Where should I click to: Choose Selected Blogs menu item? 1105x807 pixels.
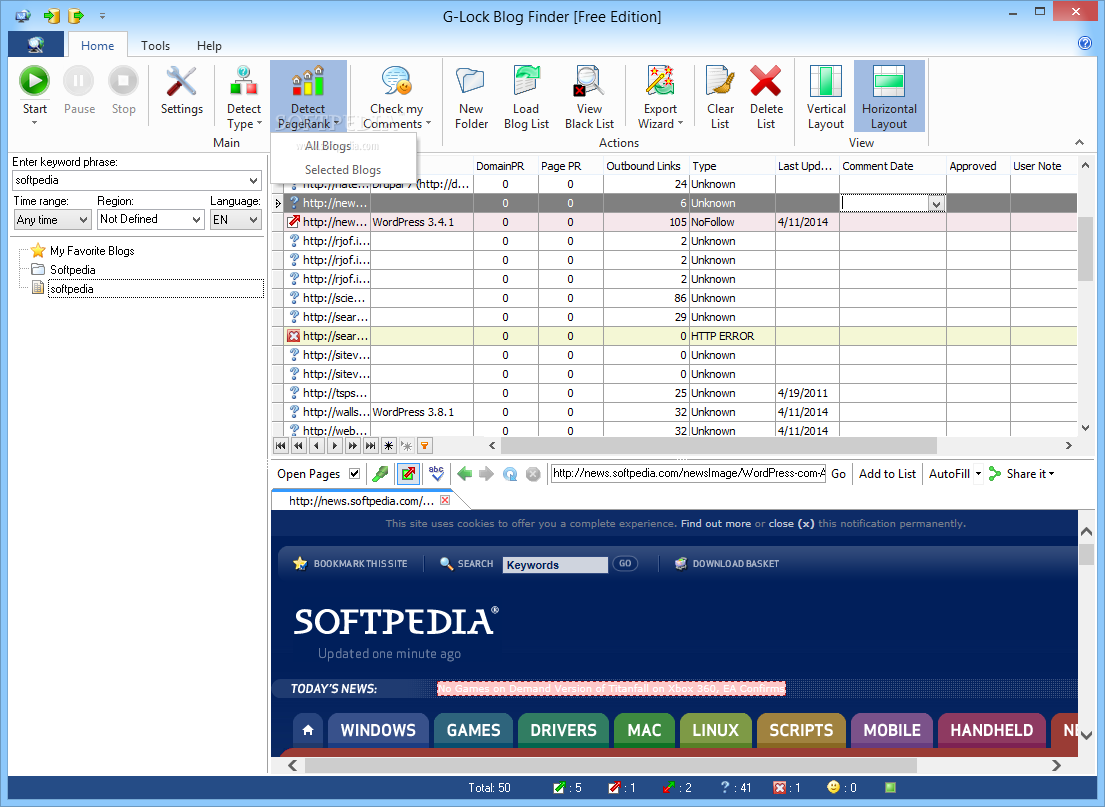click(344, 170)
